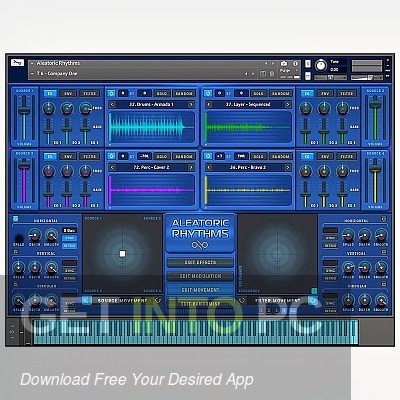Adjust the Source 4 volume fader
Image resolution: width=400 pixels, height=400 pixels.
click(375, 168)
